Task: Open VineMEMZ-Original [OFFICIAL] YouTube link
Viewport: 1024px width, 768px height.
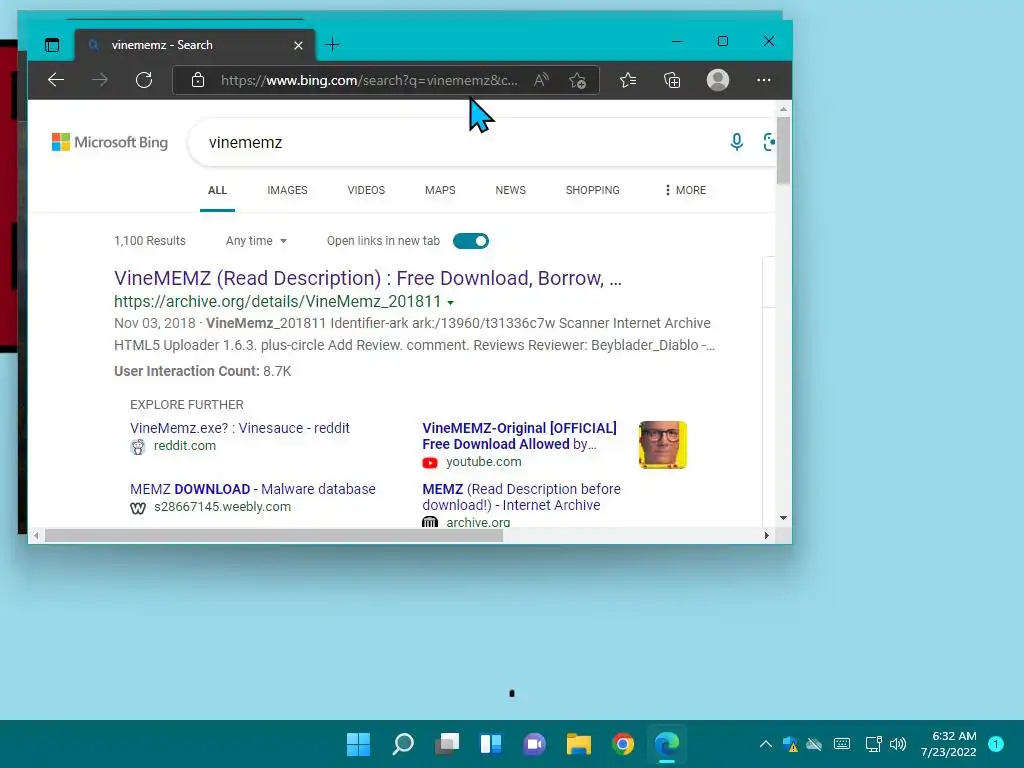Action: 519,436
